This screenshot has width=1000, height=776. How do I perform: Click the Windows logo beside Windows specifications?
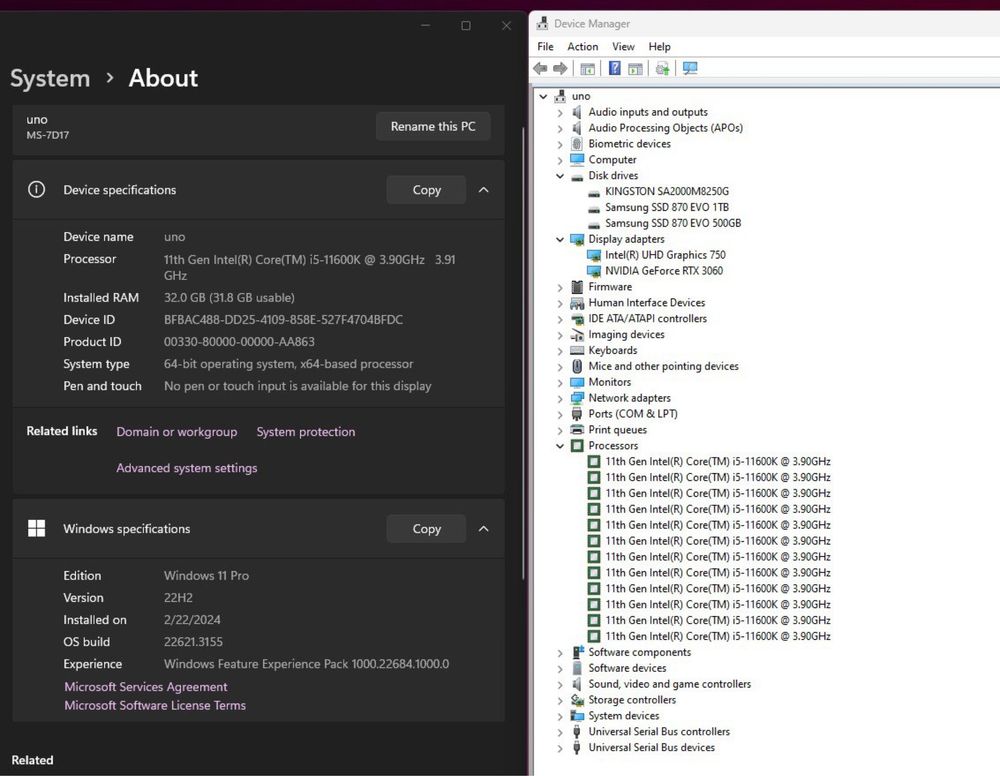pyautogui.click(x=36, y=529)
